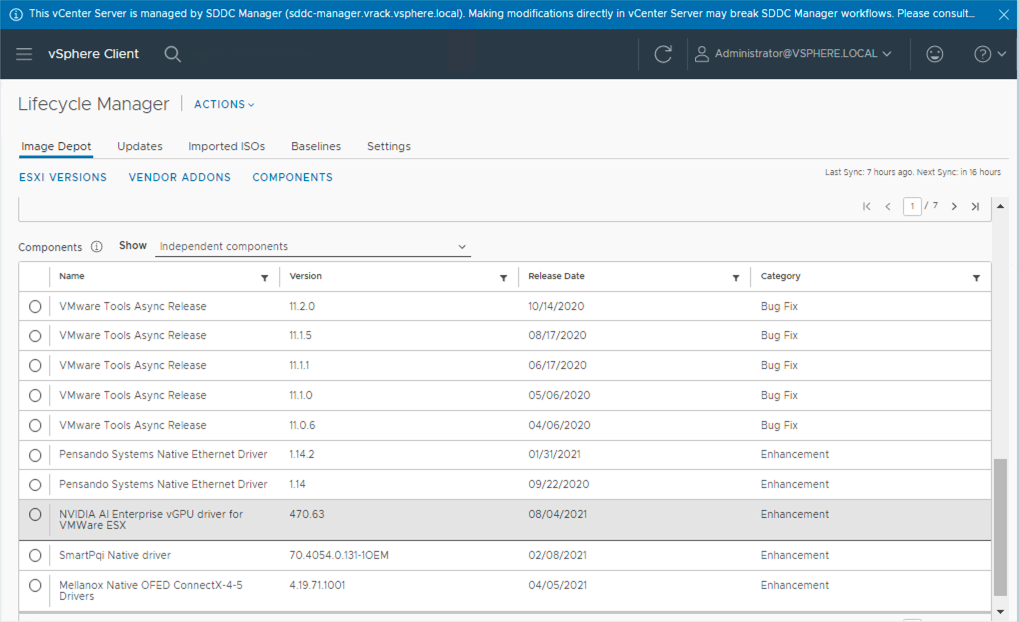Expand the Actions dropdown
Screen dimensions: 1019x622
(224, 105)
